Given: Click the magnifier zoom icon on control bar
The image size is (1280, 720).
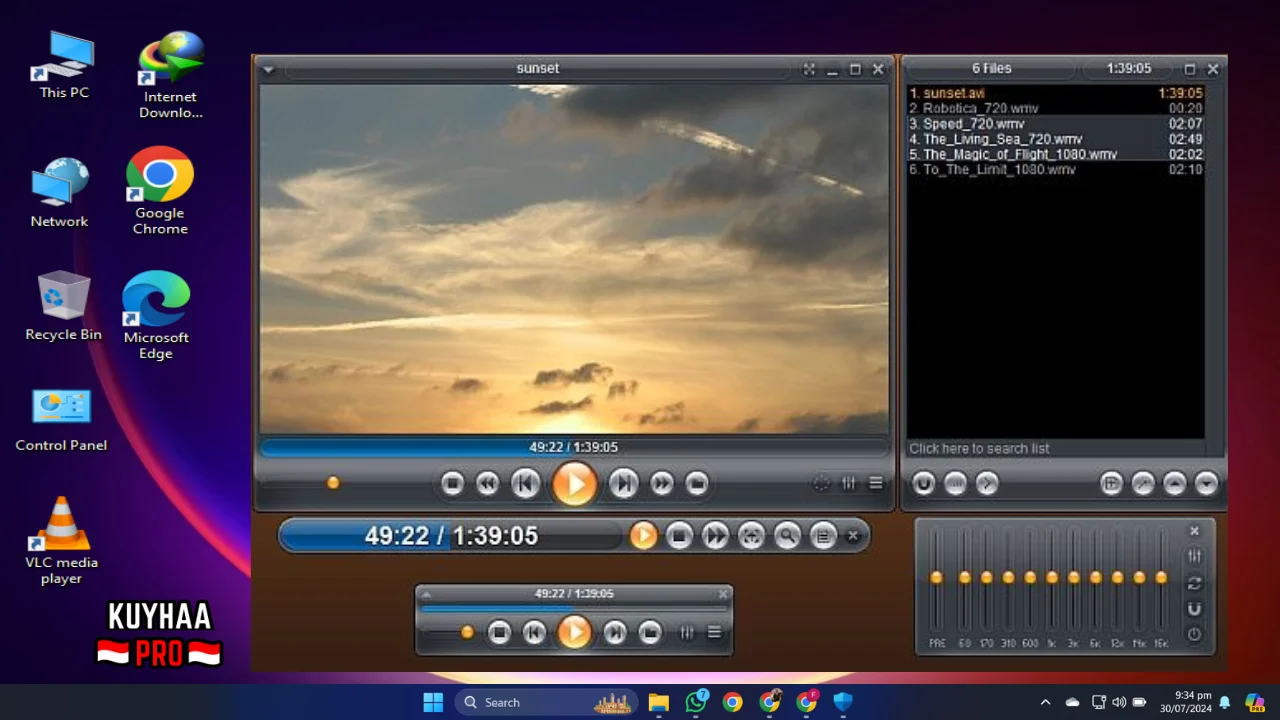Looking at the screenshot, I should pos(787,536).
